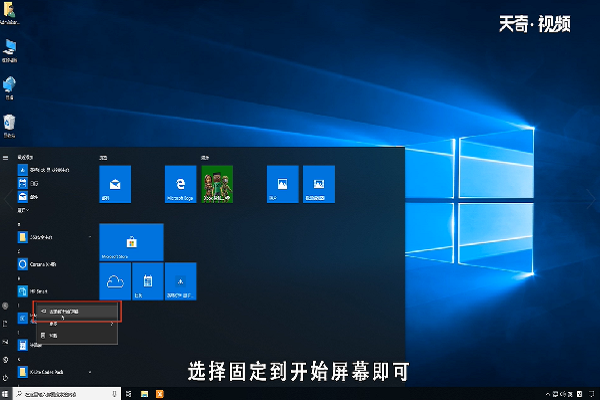Select the This PC desktop icon
This screenshot has height=400, width=600.
[x=9, y=51]
